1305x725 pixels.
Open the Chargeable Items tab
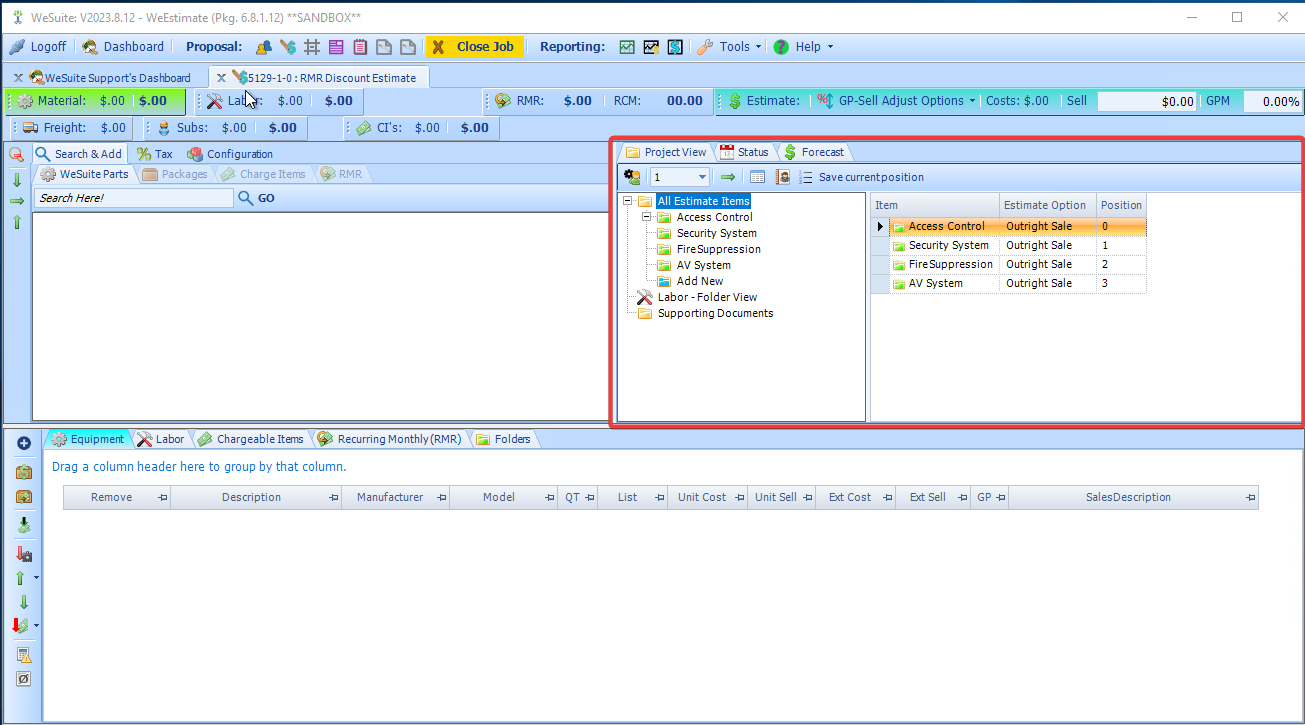[251, 439]
